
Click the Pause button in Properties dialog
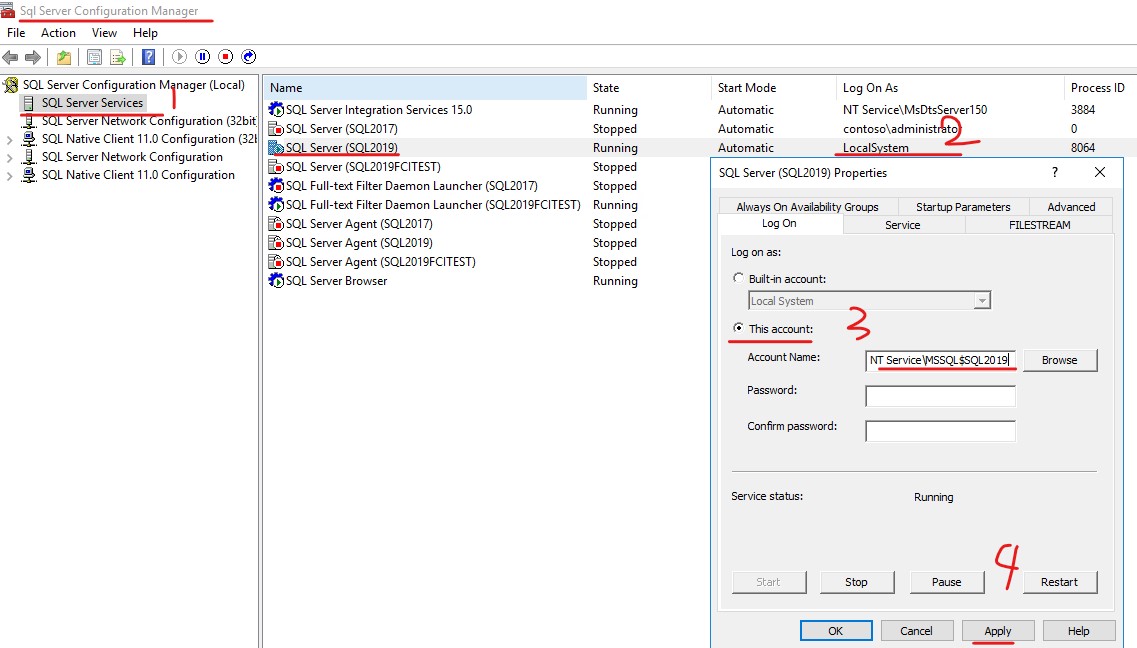946,582
